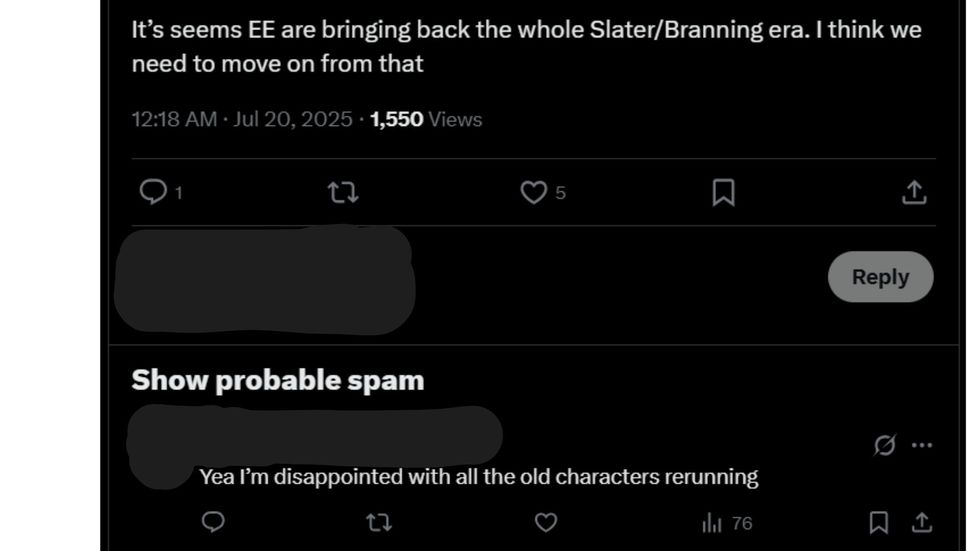
Task: Open the three-dot more menu on reply
Action: coord(922,445)
